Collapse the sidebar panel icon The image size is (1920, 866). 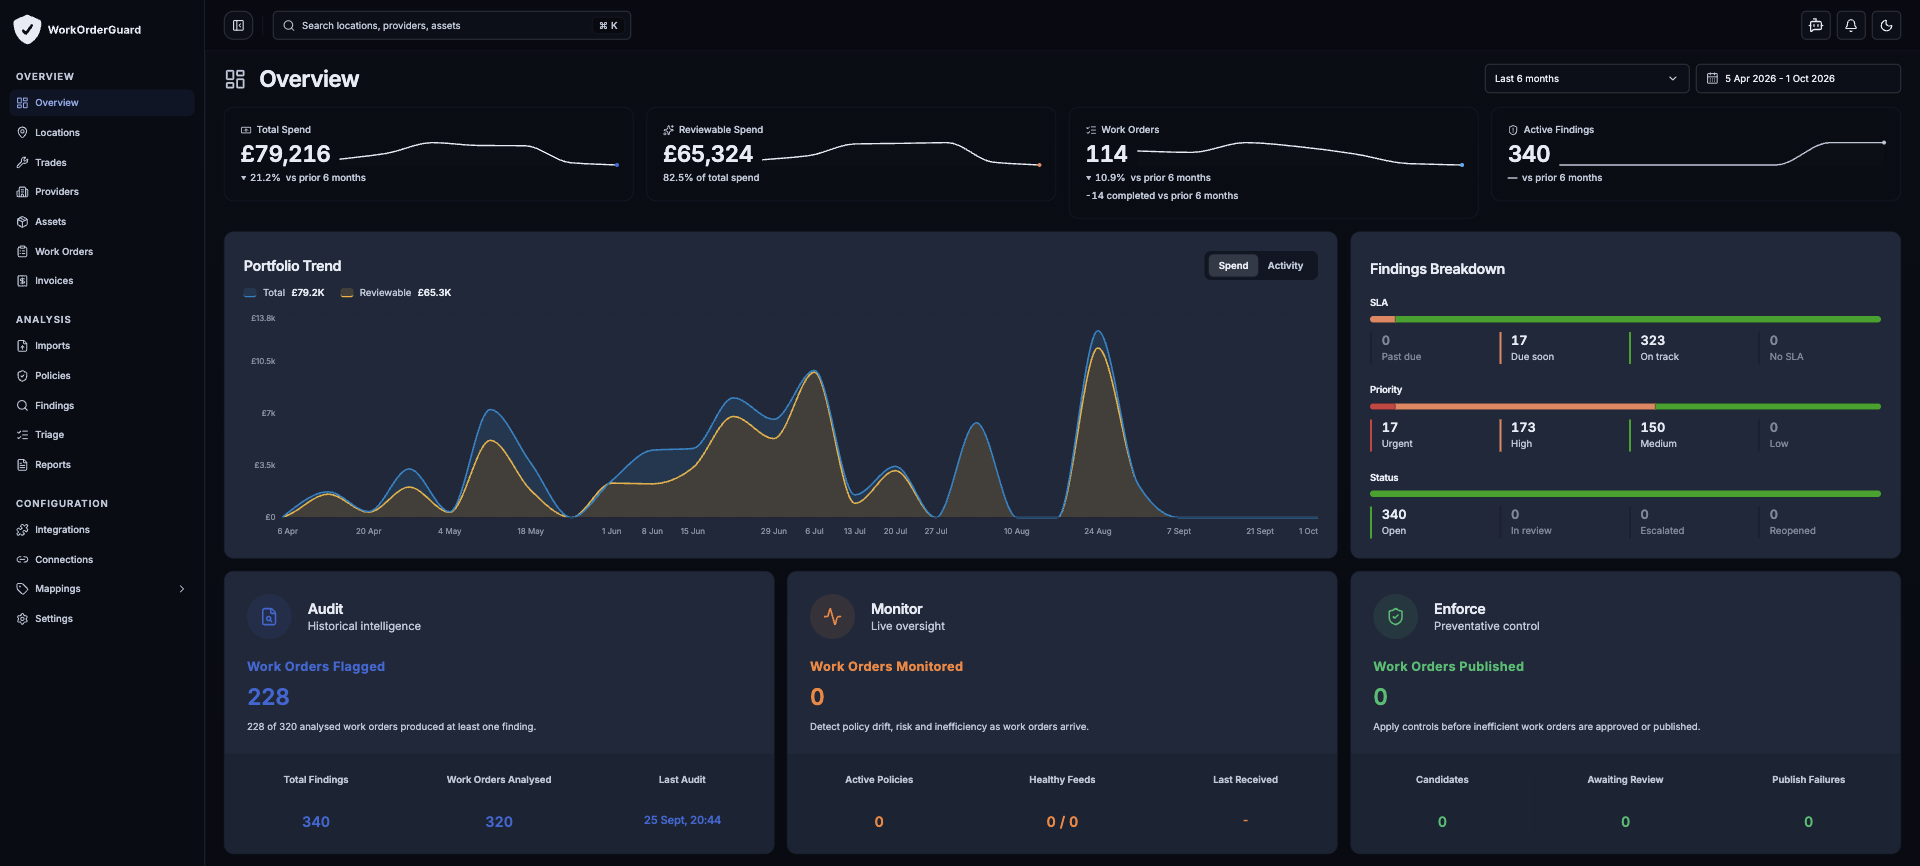pos(238,25)
